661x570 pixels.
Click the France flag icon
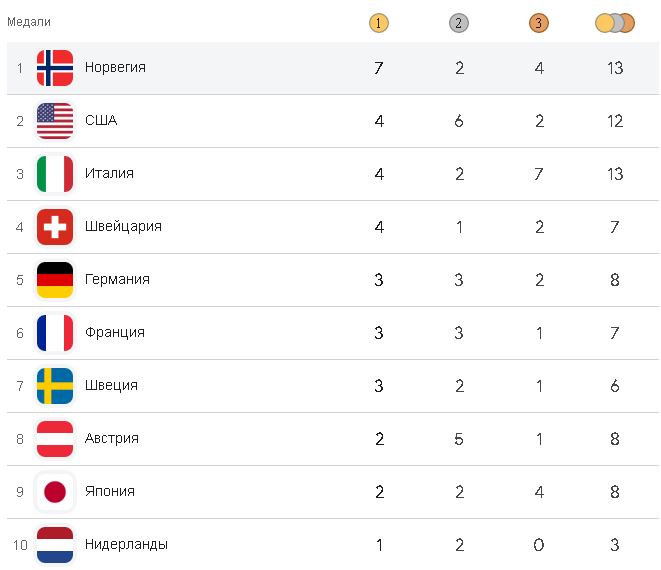pos(55,333)
